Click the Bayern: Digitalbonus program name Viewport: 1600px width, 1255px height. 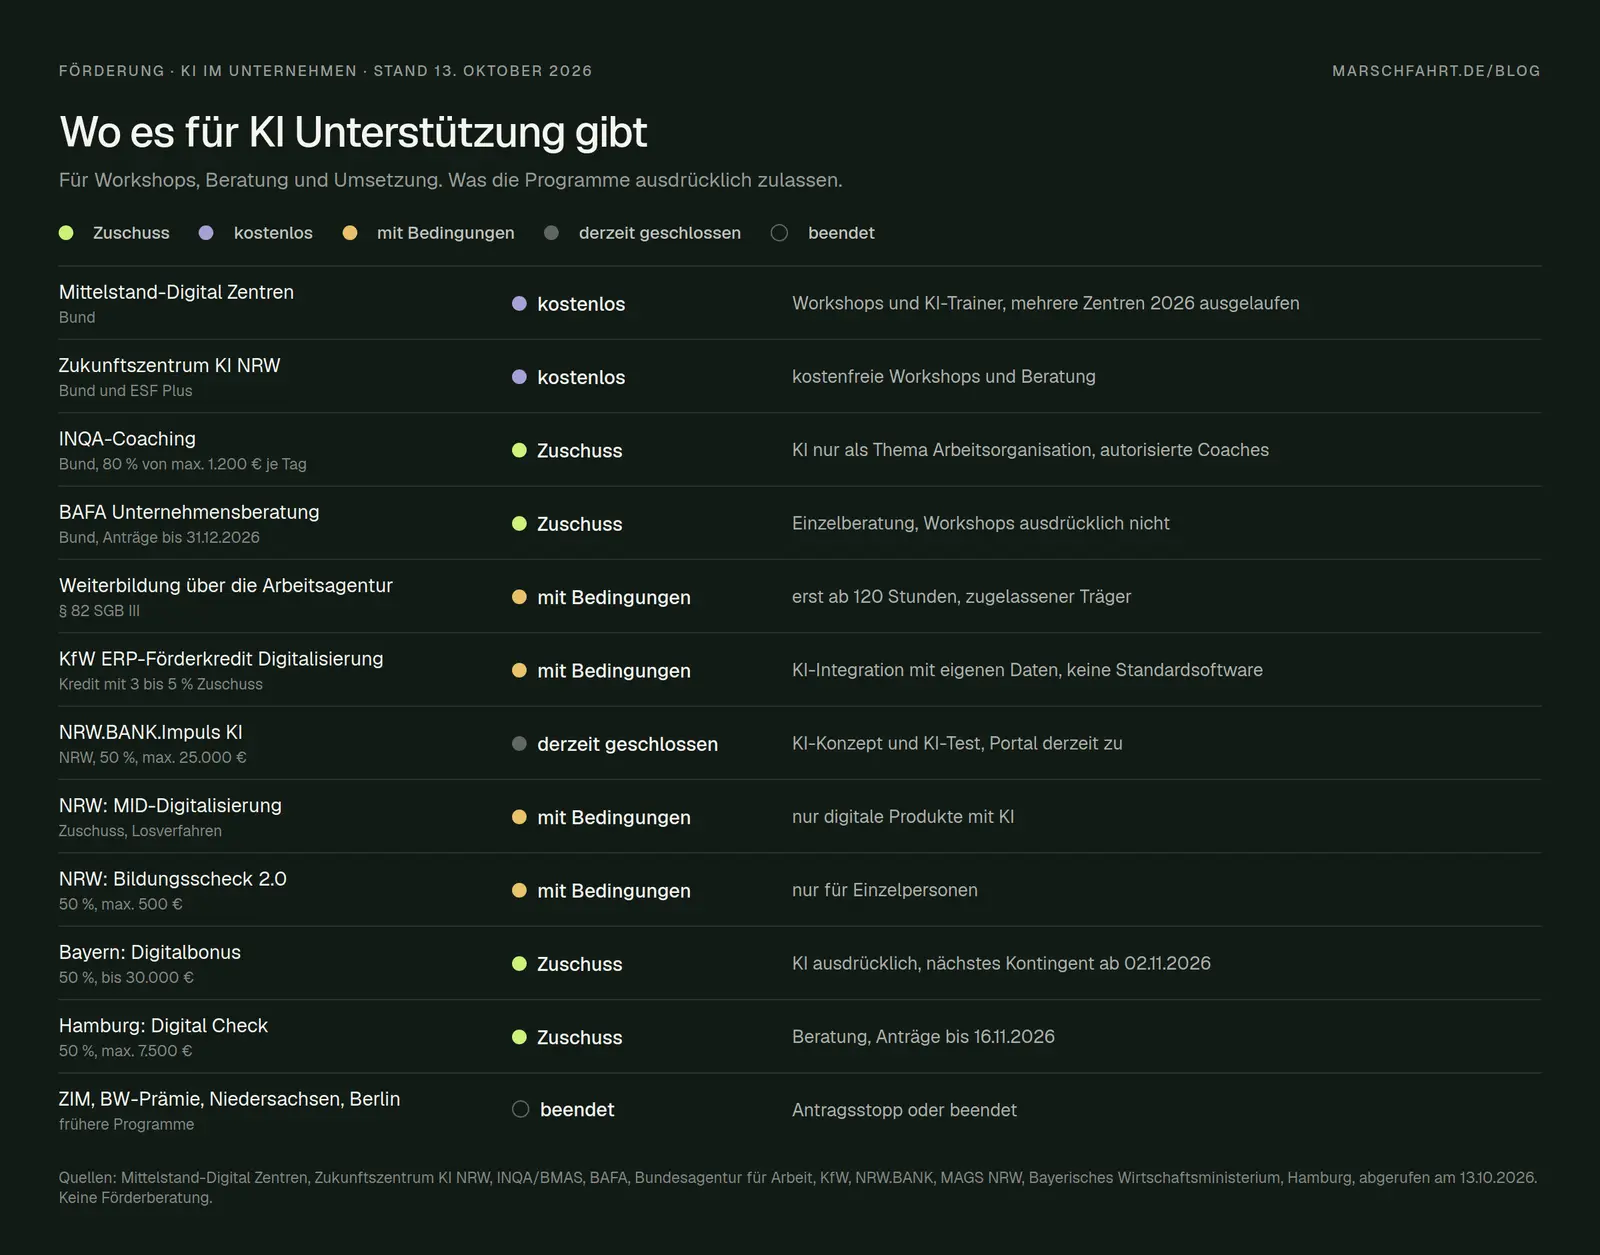coord(150,952)
